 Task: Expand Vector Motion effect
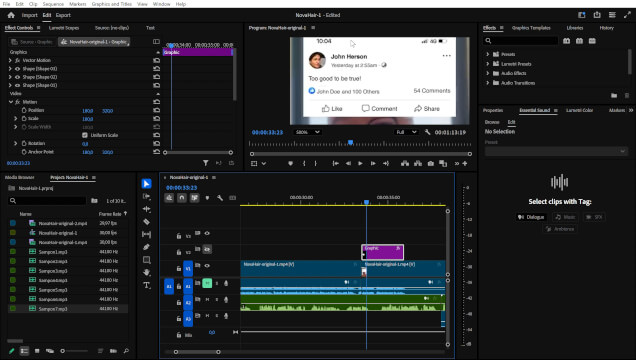(10, 60)
